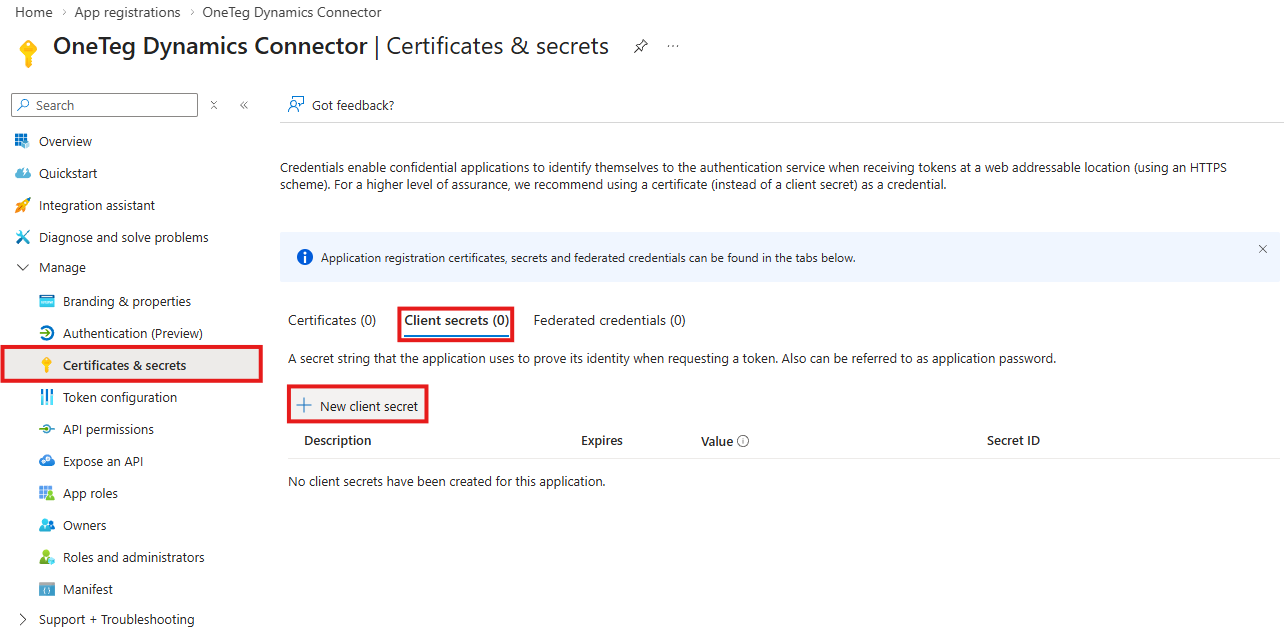The width and height of the screenshot is (1284, 643).
Task: Click the Value column header text
Action: (x=717, y=441)
